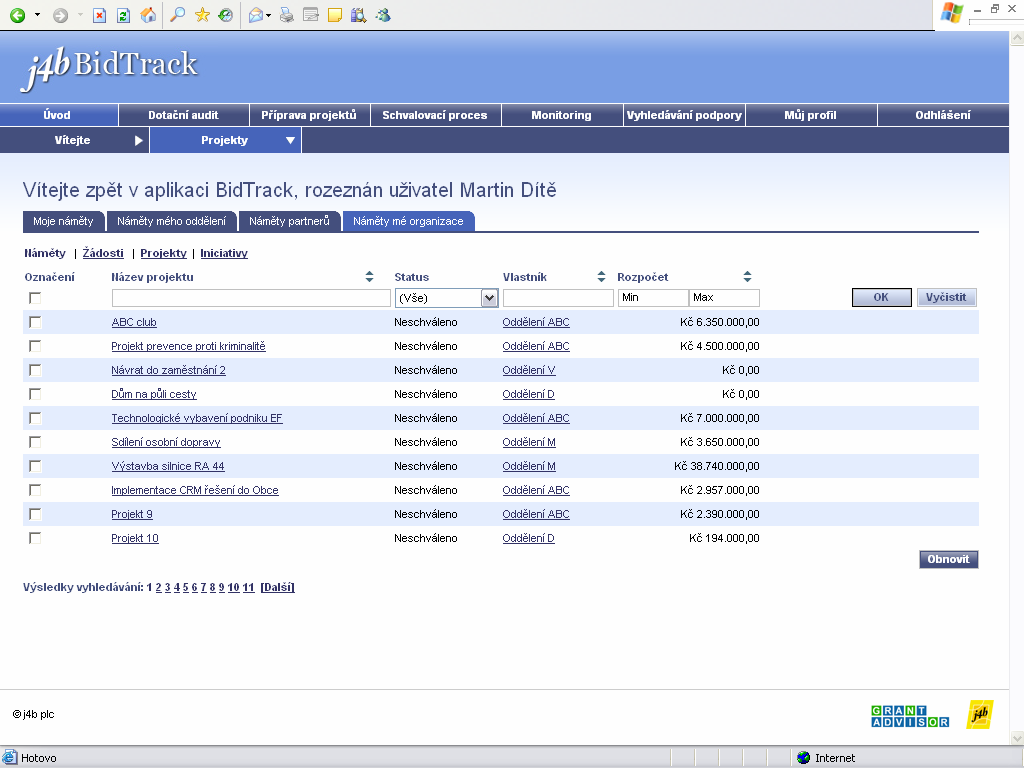Check the ABC club row checkbox
Image resolution: width=1024 pixels, height=768 pixels.
35,322
